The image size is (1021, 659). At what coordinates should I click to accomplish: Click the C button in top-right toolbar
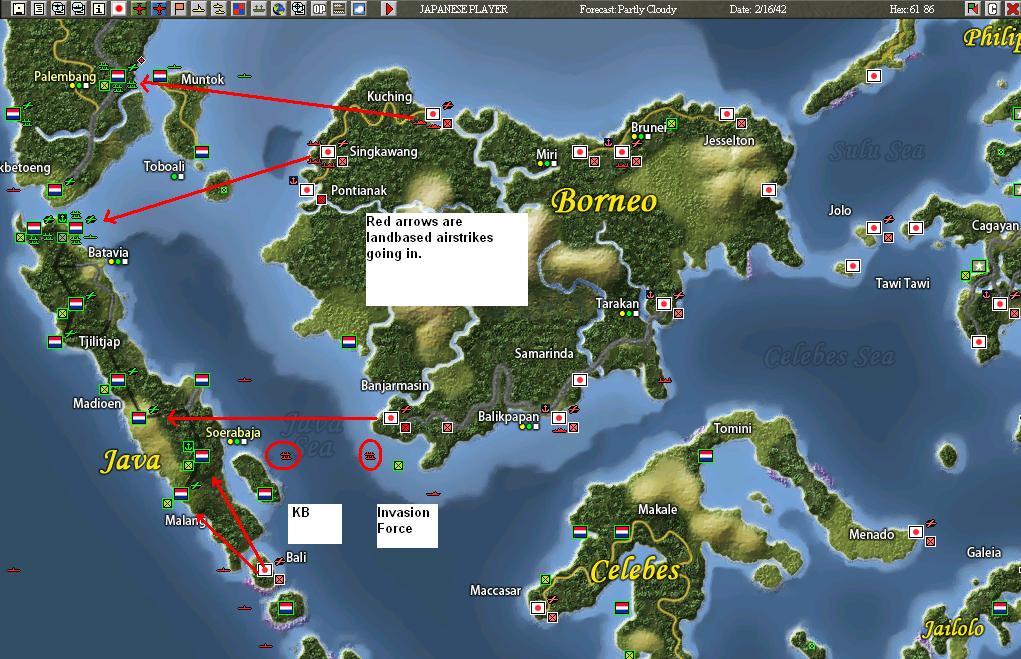click(x=992, y=8)
